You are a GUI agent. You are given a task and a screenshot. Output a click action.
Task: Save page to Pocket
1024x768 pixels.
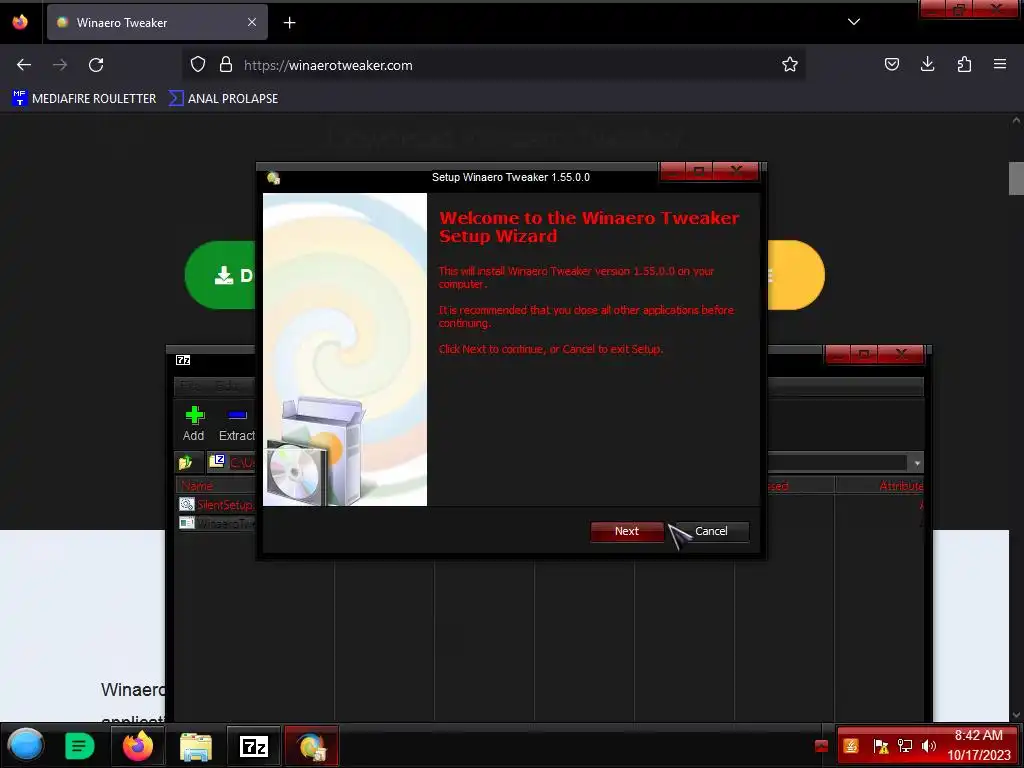click(891, 65)
